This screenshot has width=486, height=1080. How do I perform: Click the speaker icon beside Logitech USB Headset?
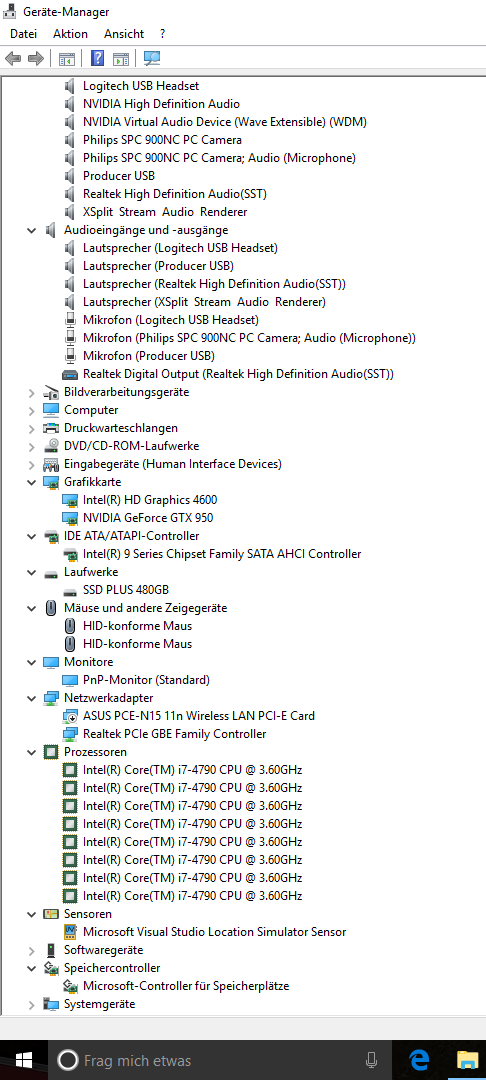click(x=70, y=86)
